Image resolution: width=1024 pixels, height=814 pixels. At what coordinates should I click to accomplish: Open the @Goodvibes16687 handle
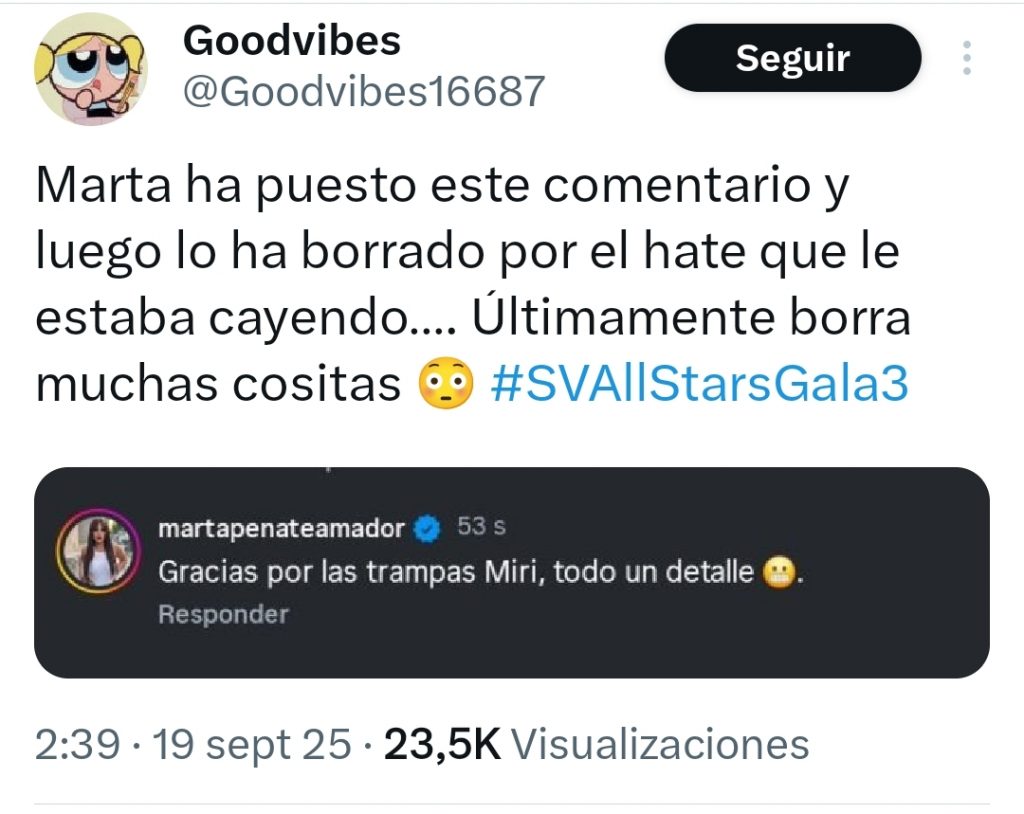364,91
